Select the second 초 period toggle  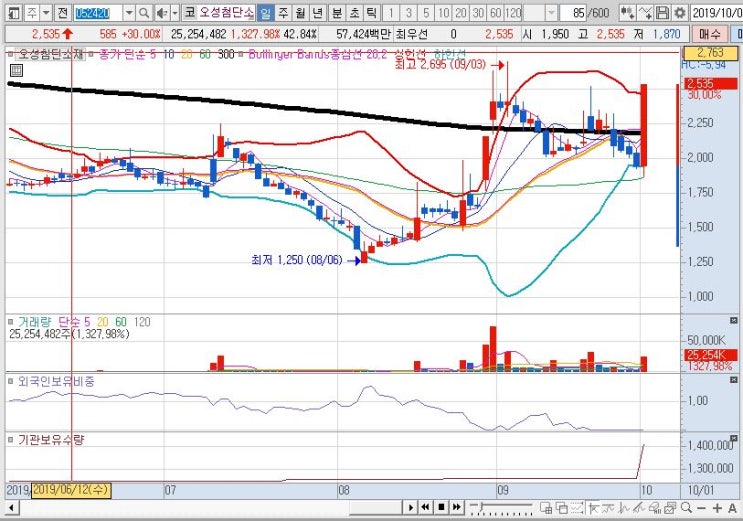click(354, 13)
